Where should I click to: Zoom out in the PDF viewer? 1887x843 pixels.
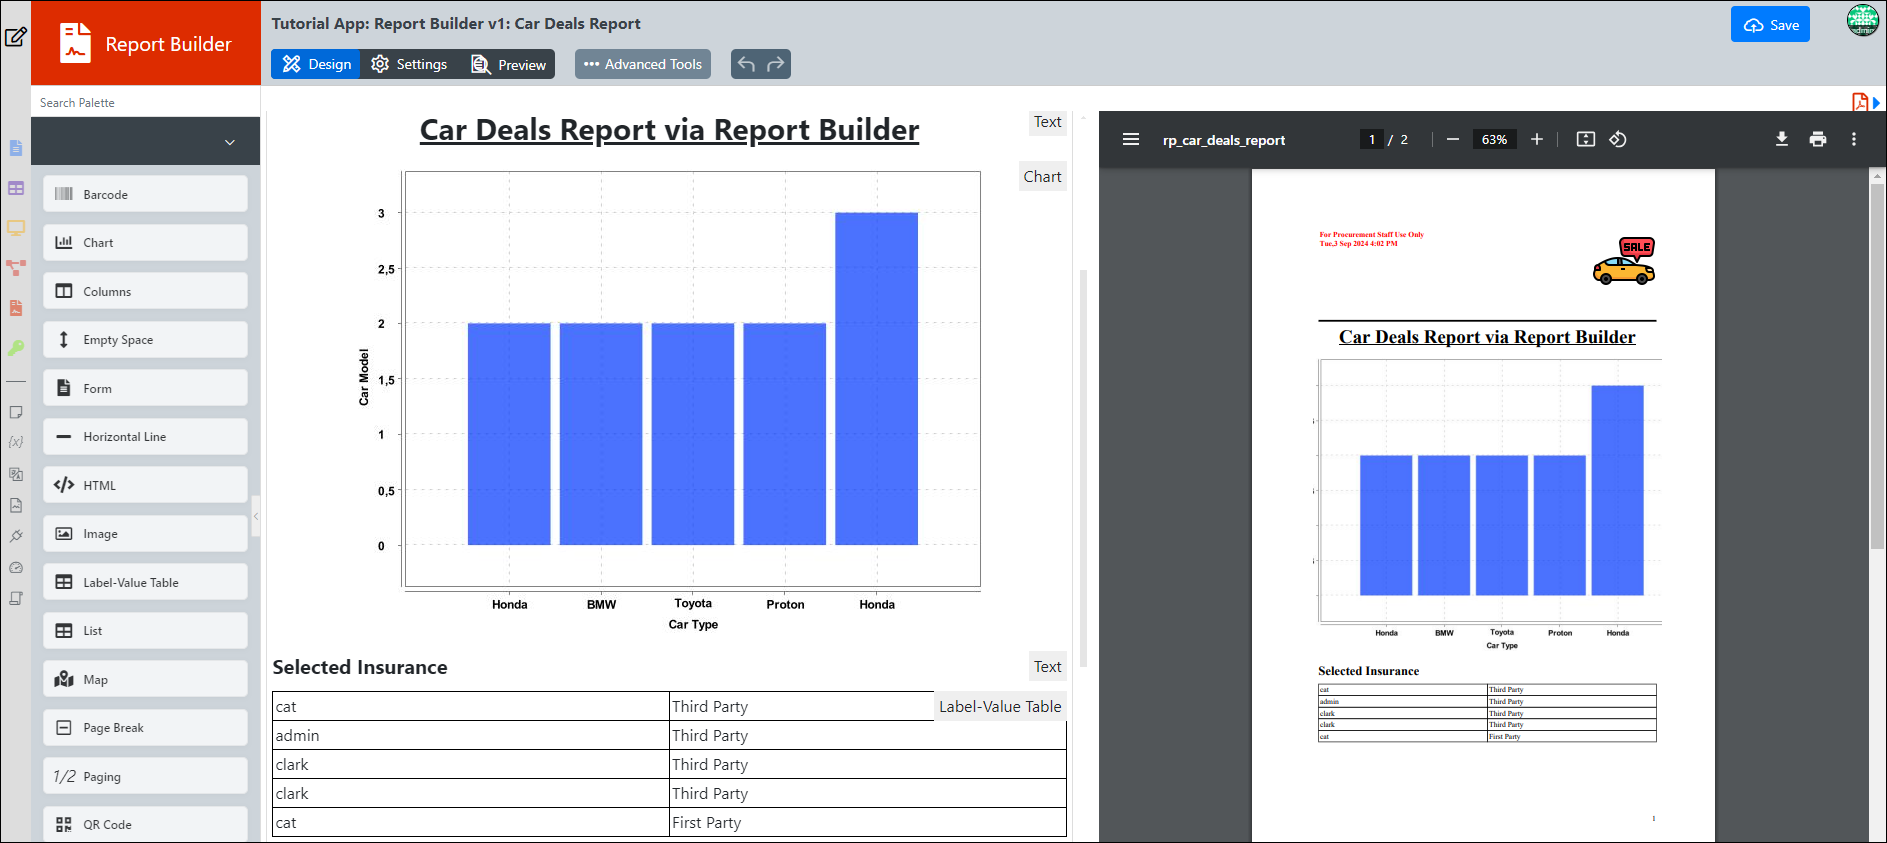(1453, 139)
